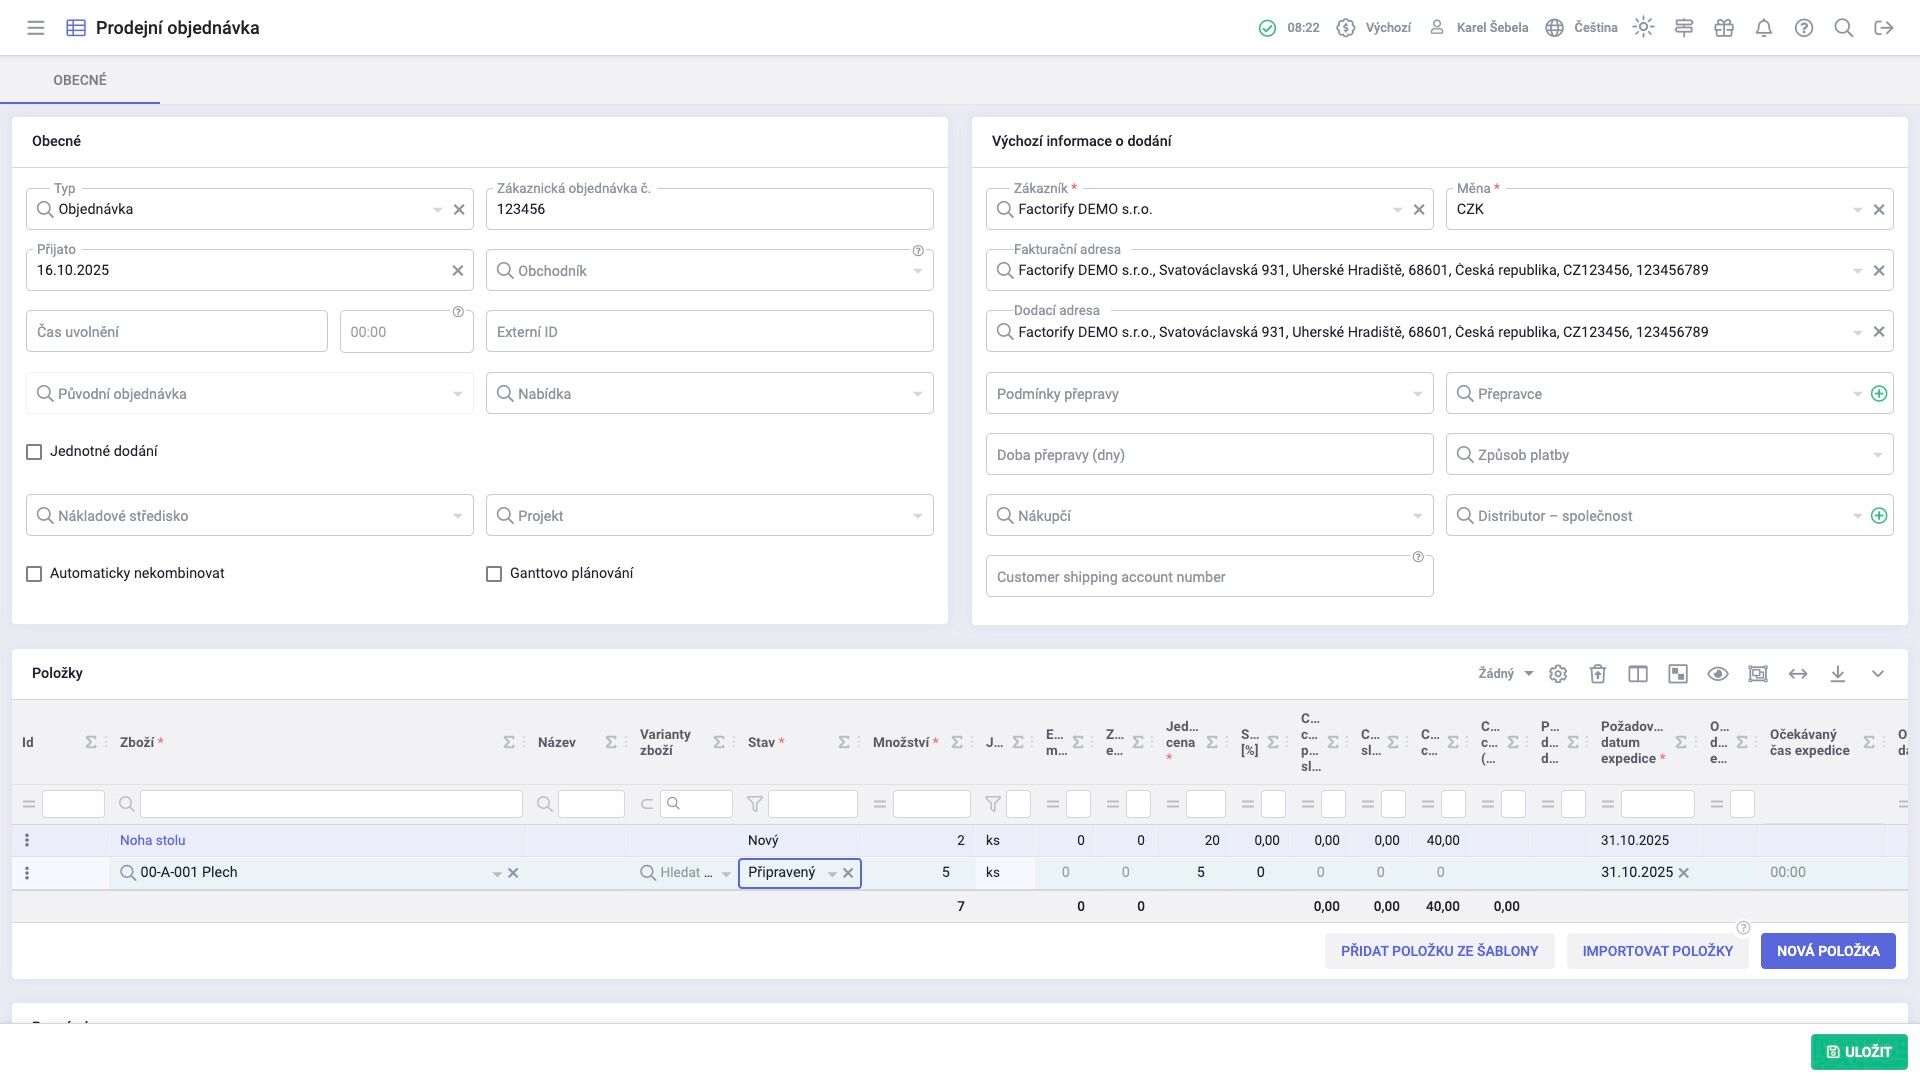
Task: Open the hamburger navigation menu
Action: (36, 28)
